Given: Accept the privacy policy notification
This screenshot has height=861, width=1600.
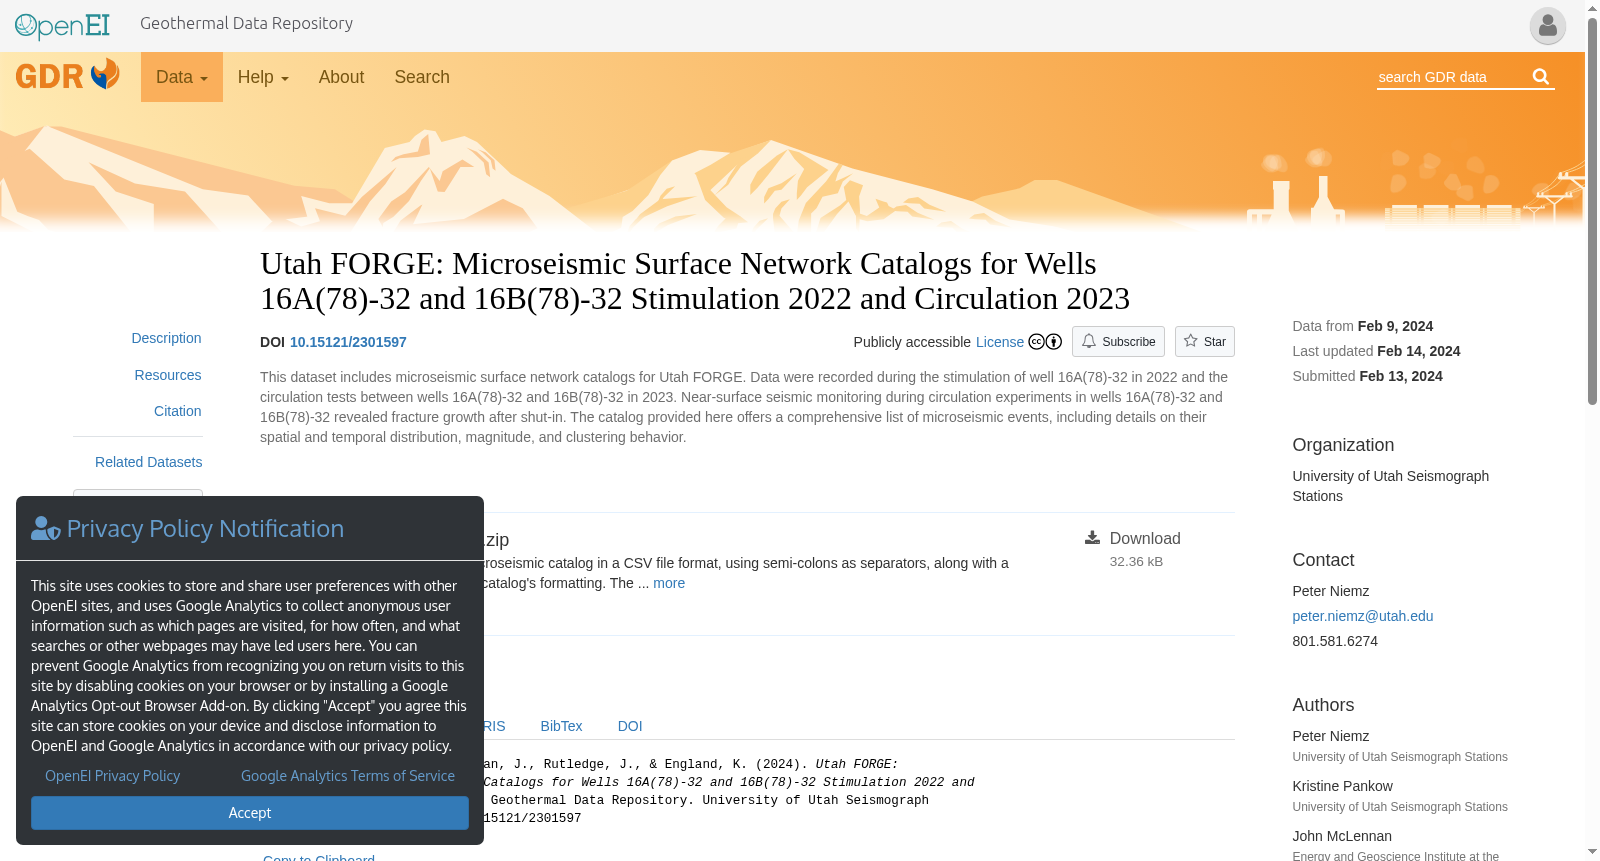Looking at the screenshot, I should (250, 813).
